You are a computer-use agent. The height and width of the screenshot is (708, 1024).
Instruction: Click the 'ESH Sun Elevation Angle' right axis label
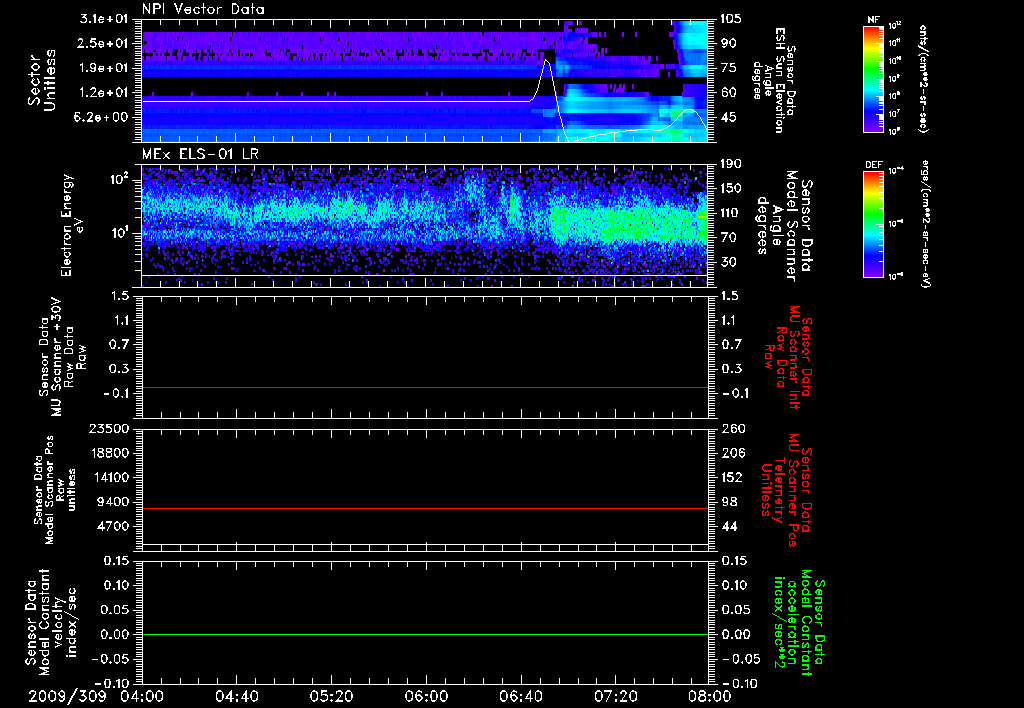coord(775,80)
